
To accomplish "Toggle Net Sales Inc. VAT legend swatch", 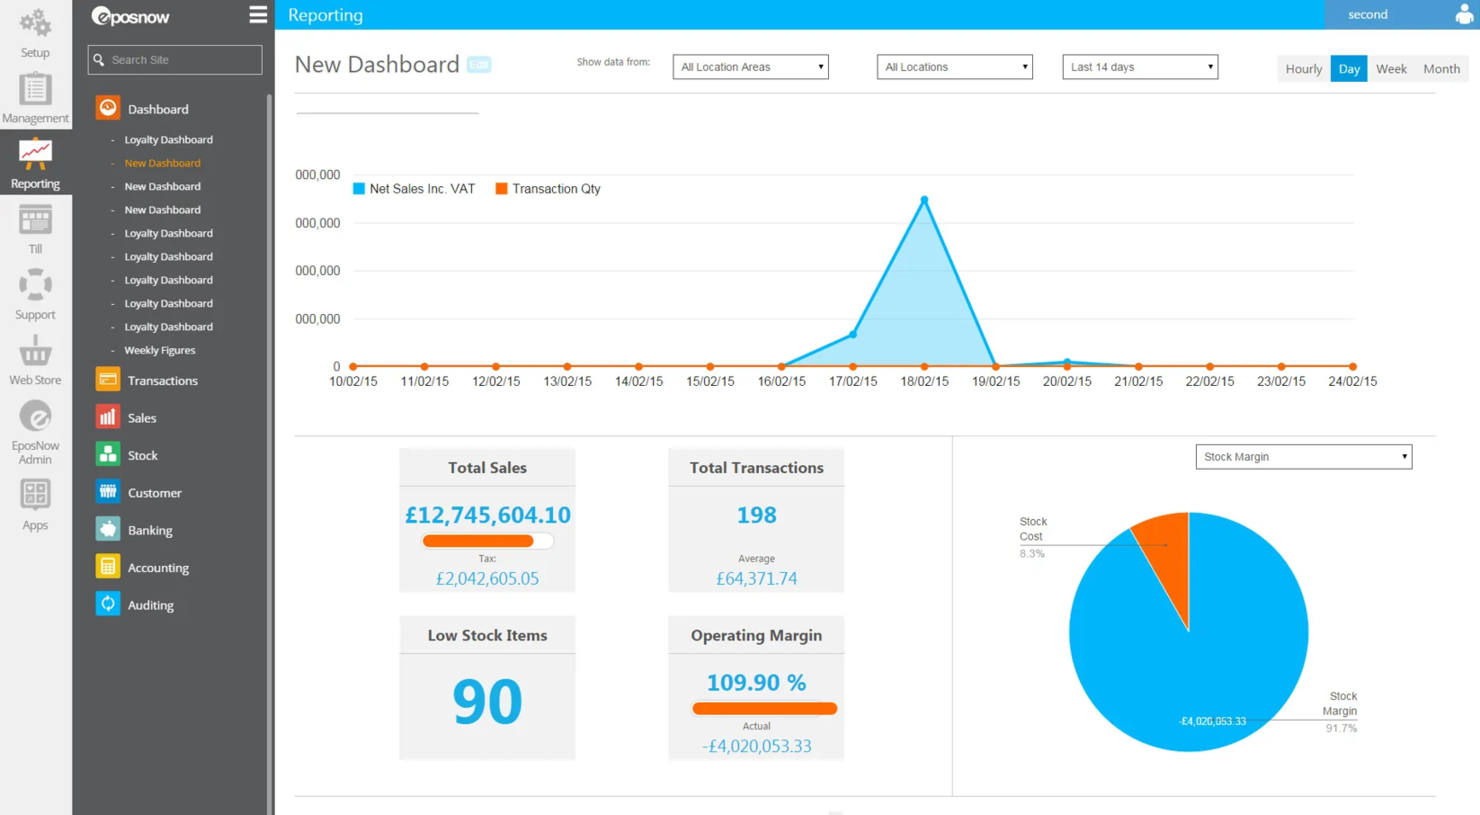I will [359, 189].
